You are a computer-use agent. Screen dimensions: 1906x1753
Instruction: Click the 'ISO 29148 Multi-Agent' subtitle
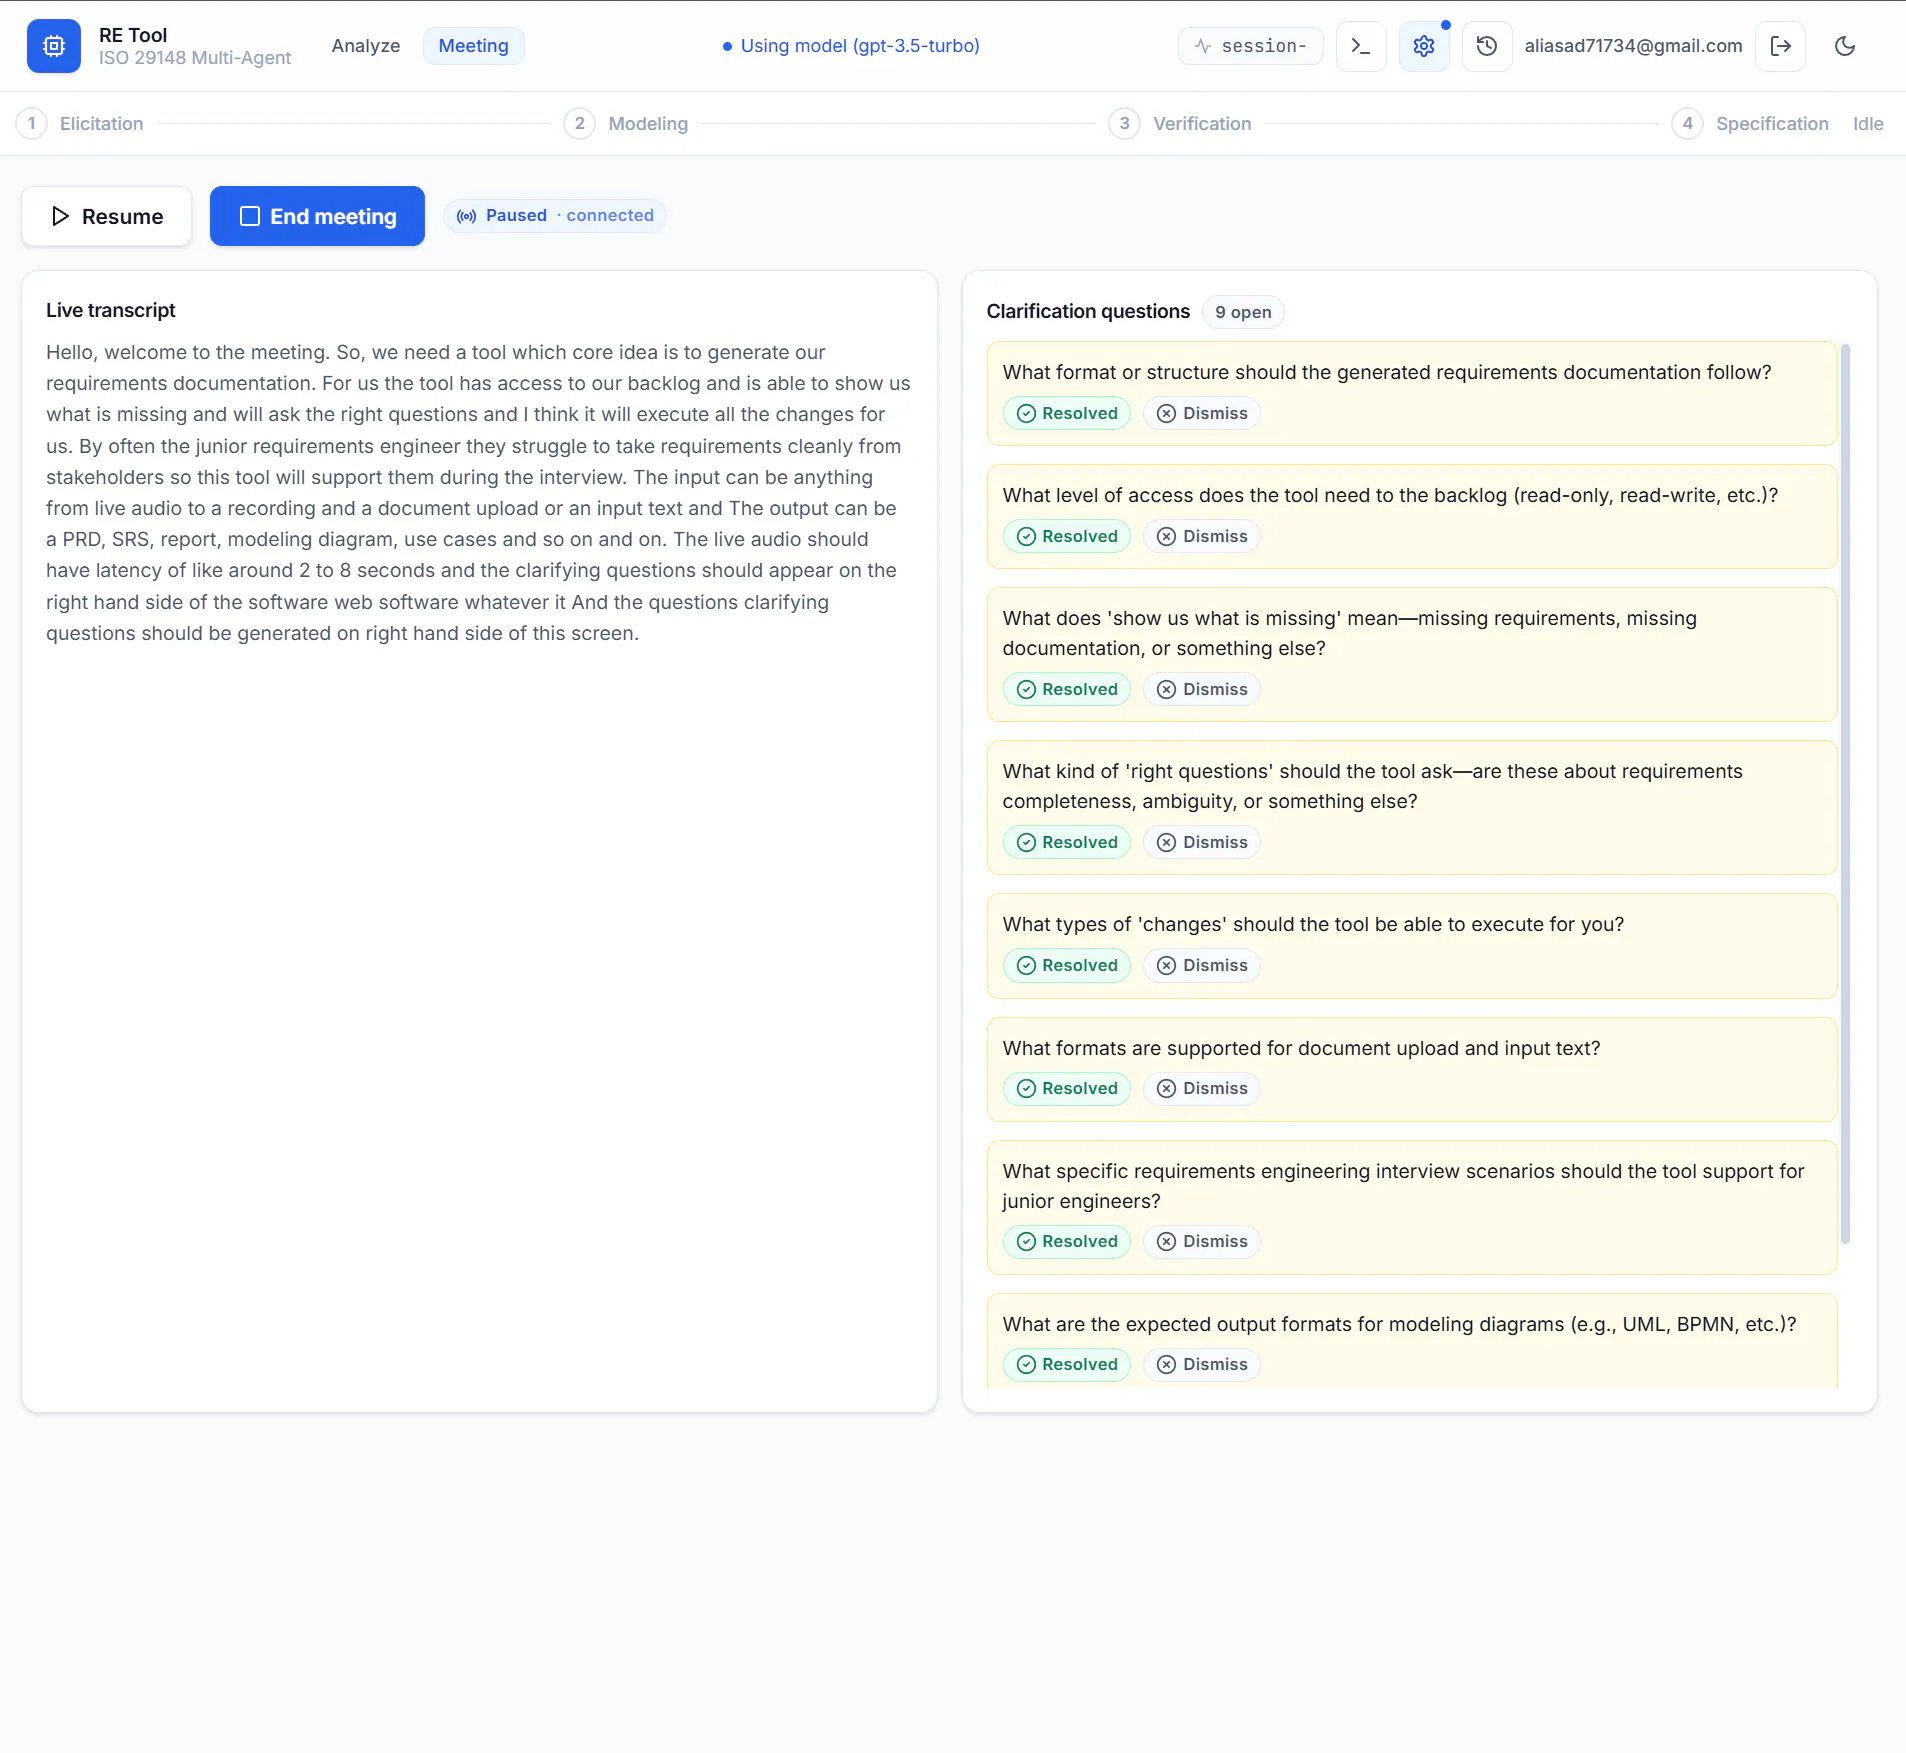tap(195, 58)
